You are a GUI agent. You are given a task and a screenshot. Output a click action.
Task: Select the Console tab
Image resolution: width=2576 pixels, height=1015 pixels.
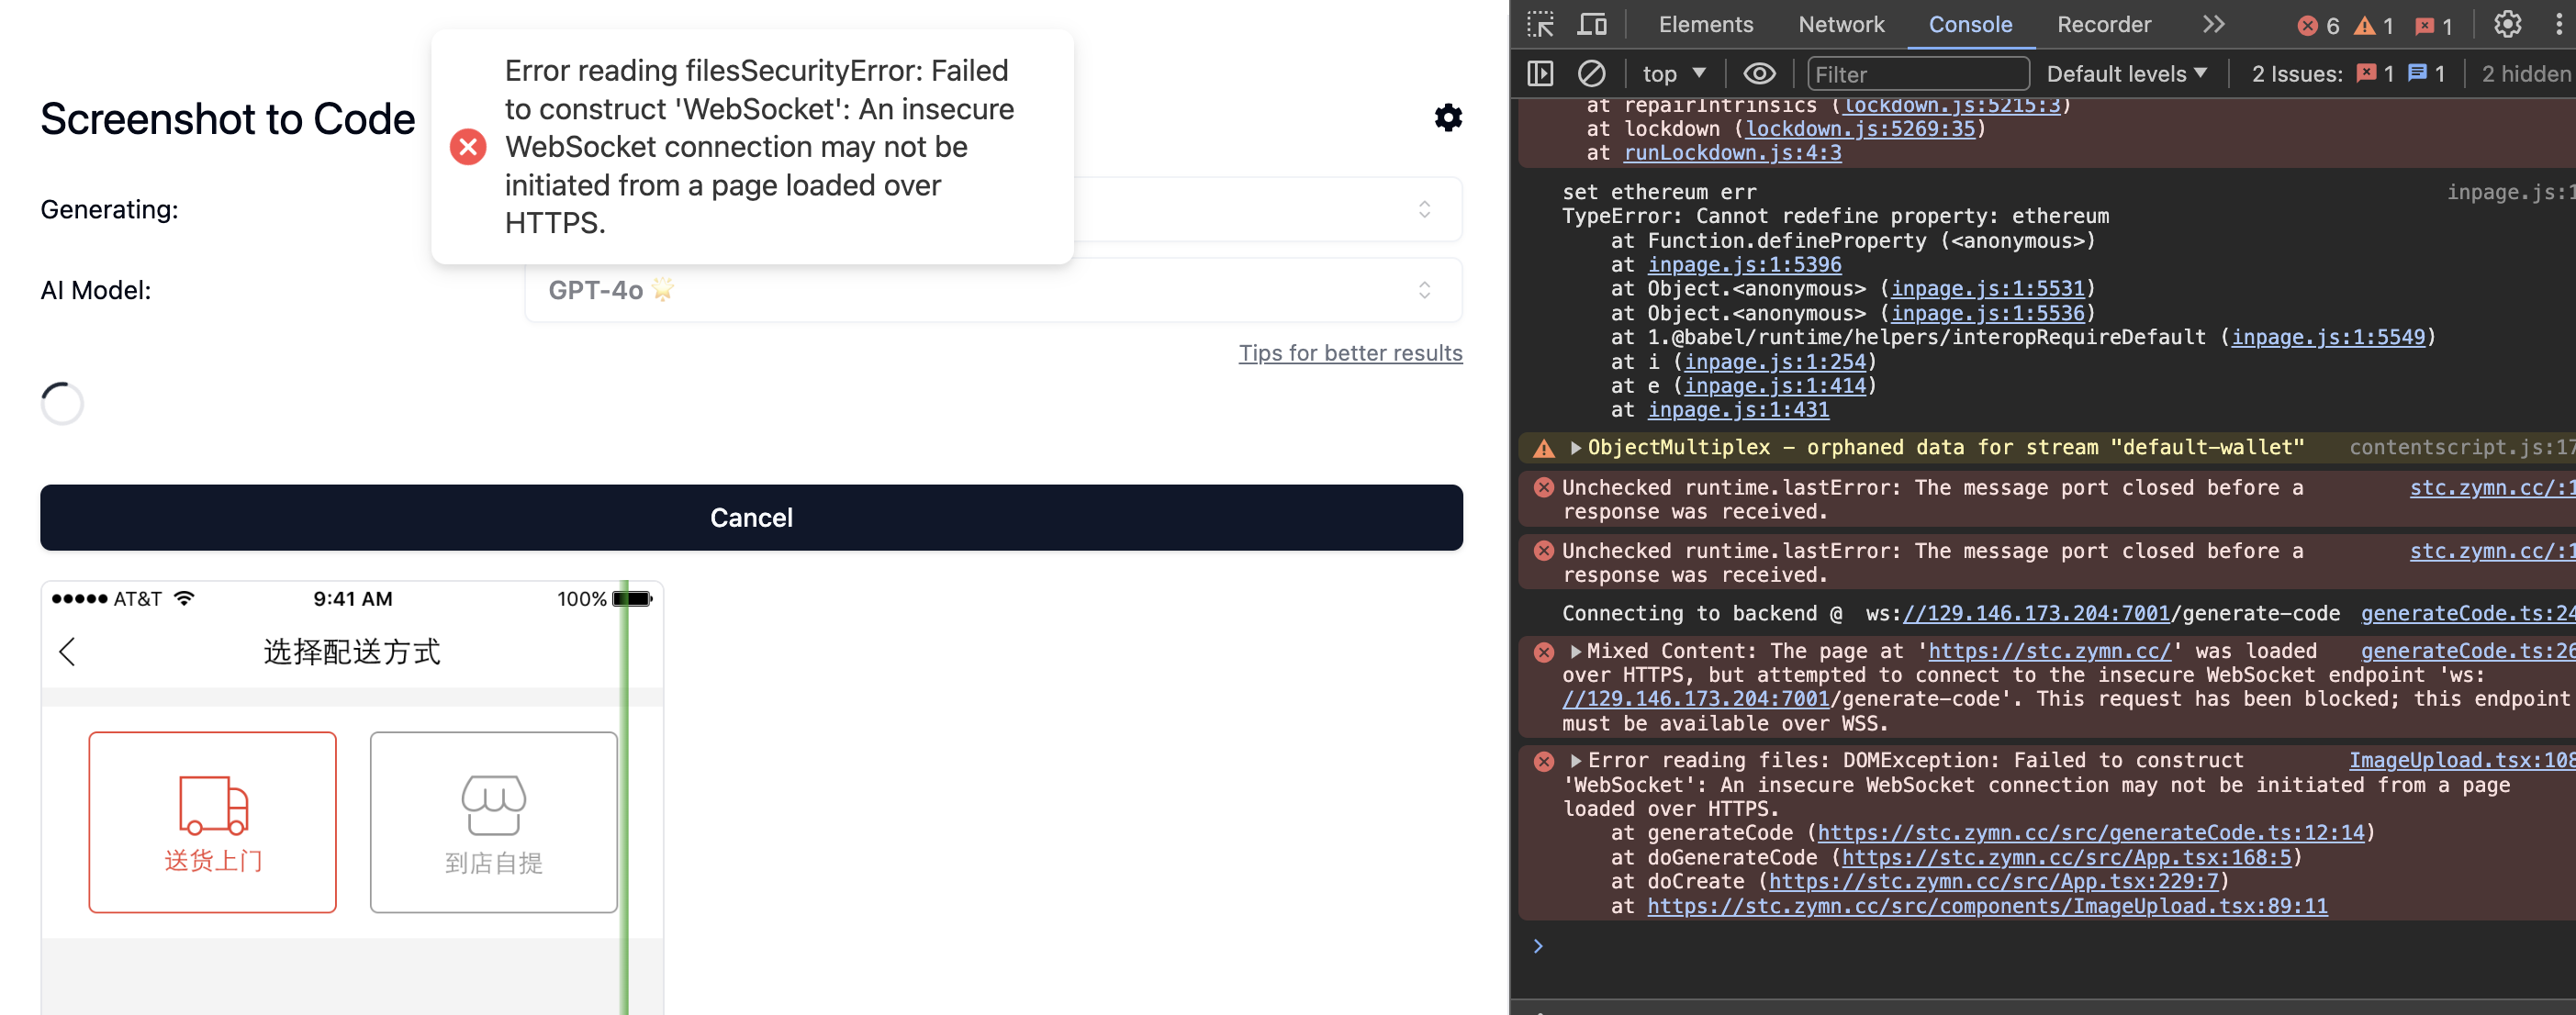point(1970,24)
